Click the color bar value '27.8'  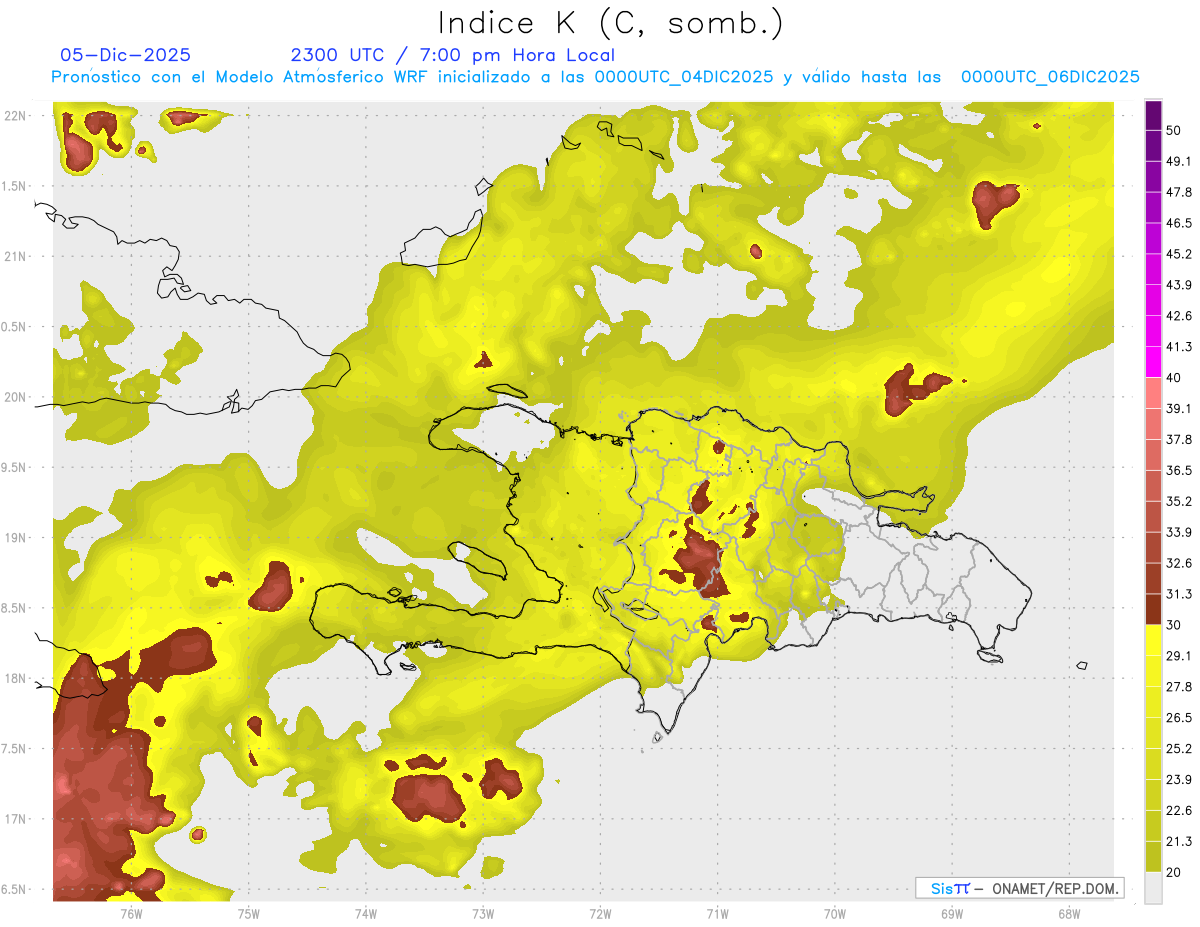1179,687
